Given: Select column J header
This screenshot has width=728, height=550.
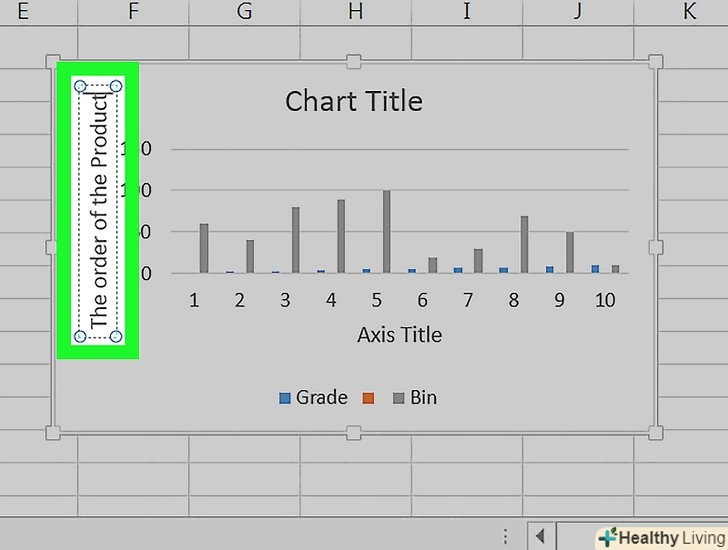Looking at the screenshot, I should click(577, 12).
